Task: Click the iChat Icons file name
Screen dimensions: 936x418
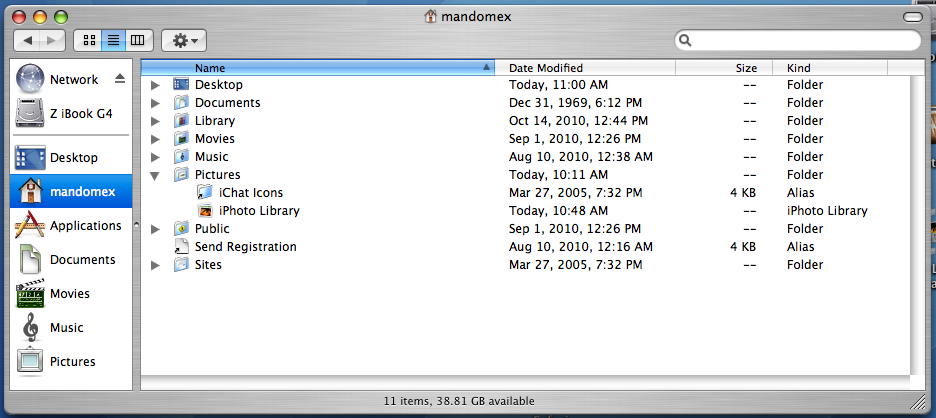Action: pos(251,193)
